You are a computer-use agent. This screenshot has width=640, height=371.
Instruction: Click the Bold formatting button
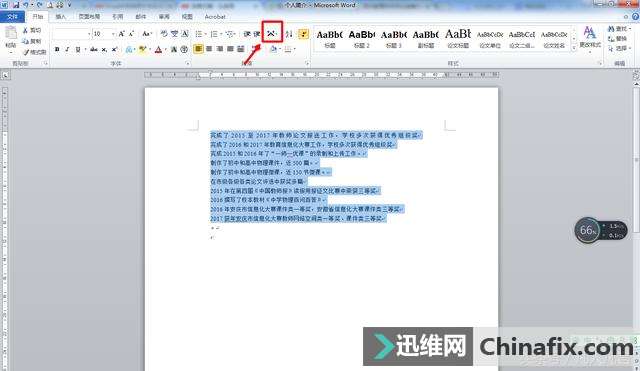pyautogui.click(x=57, y=49)
